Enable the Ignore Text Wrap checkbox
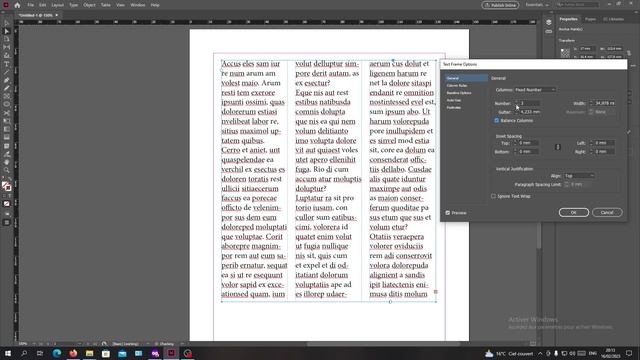Screen dimensions: 640x360 click(x=493, y=196)
